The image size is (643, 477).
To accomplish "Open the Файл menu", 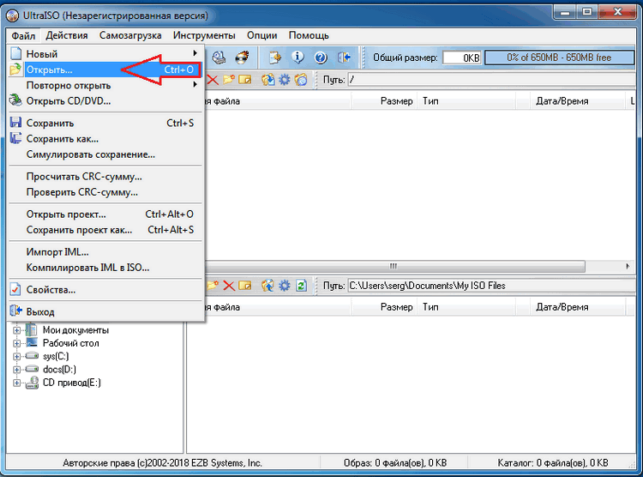I will 23,36.
